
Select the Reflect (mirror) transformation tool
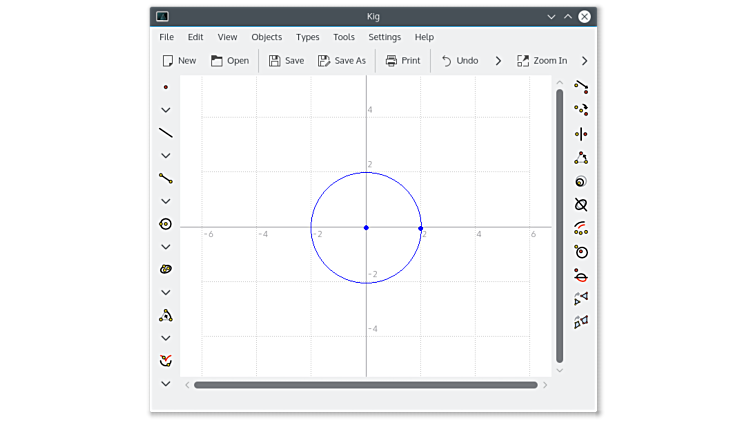tap(581, 133)
